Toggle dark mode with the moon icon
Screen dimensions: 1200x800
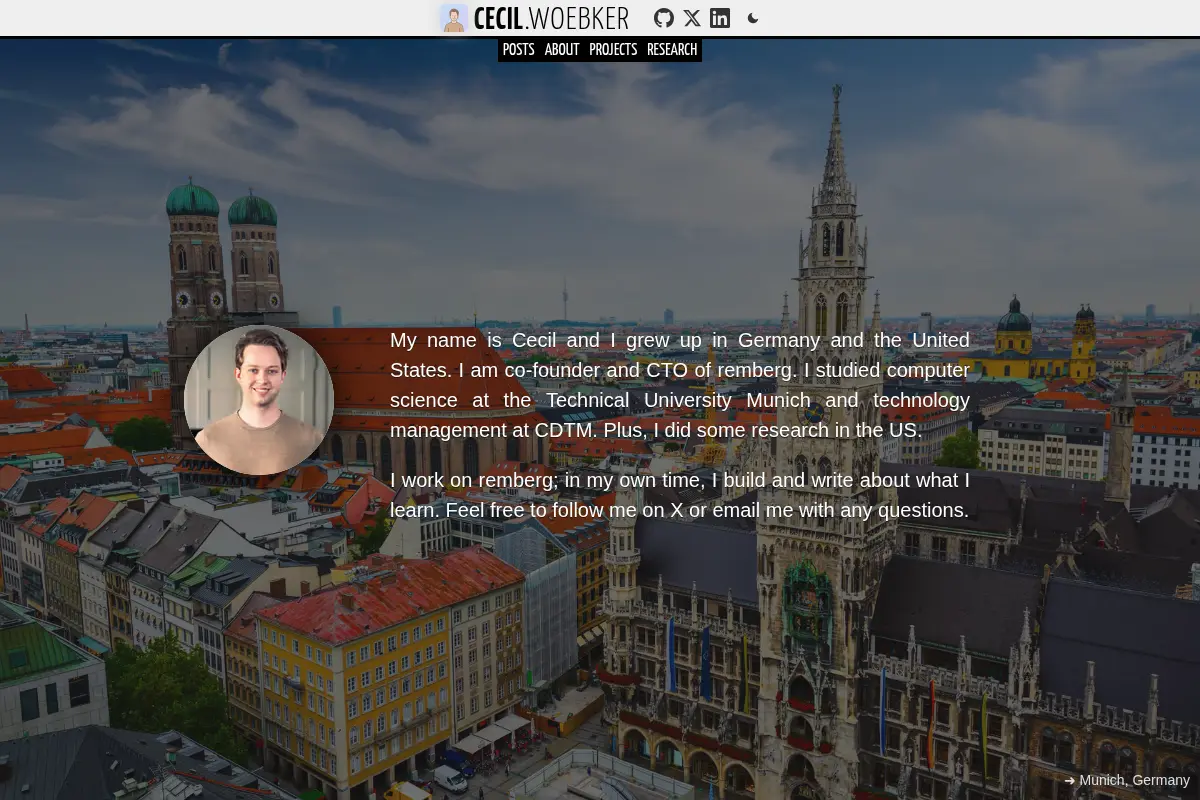(x=753, y=18)
